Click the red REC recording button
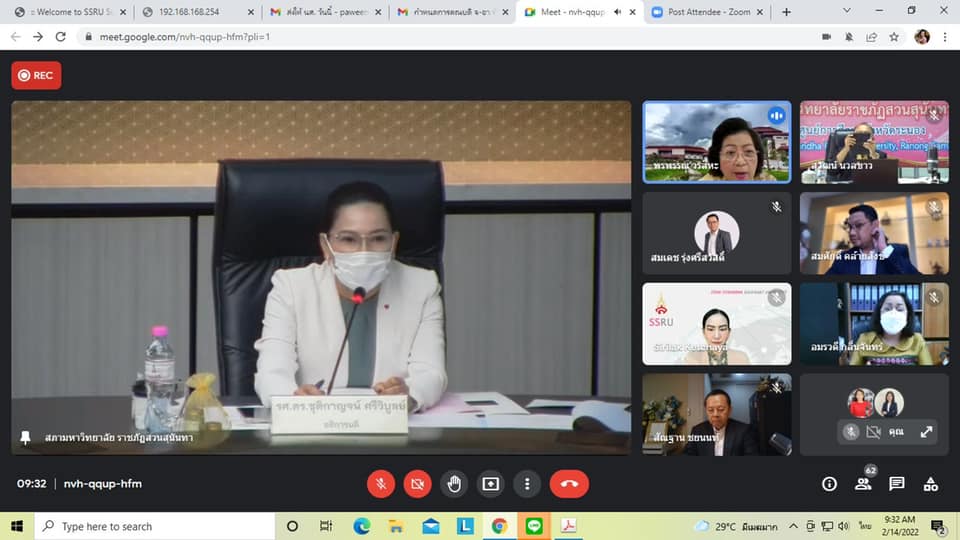The image size is (960, 540). (36, 75)
